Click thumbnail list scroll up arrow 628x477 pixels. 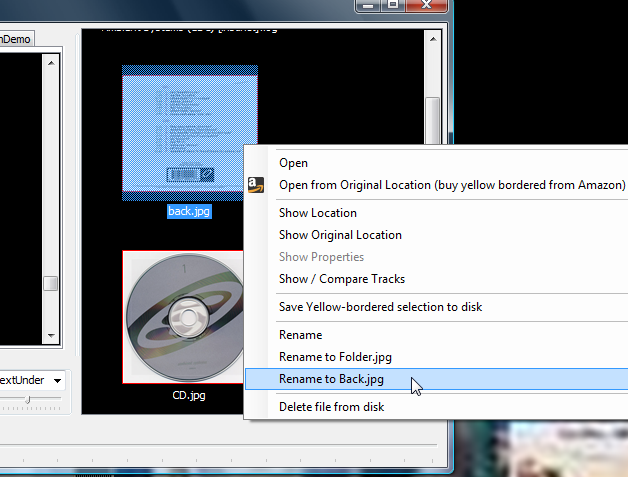click(x=433, y=39)
